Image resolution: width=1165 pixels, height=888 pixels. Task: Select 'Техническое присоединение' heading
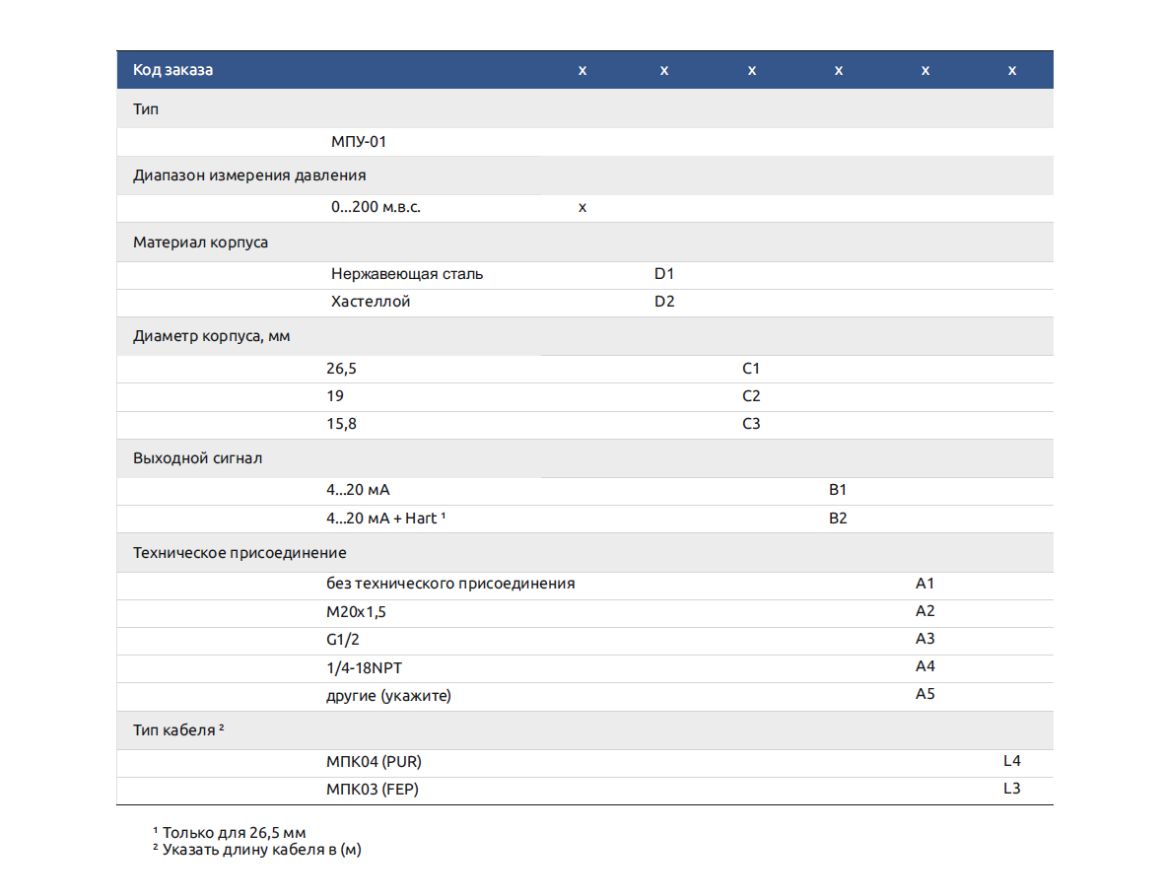tap(239, 553)
